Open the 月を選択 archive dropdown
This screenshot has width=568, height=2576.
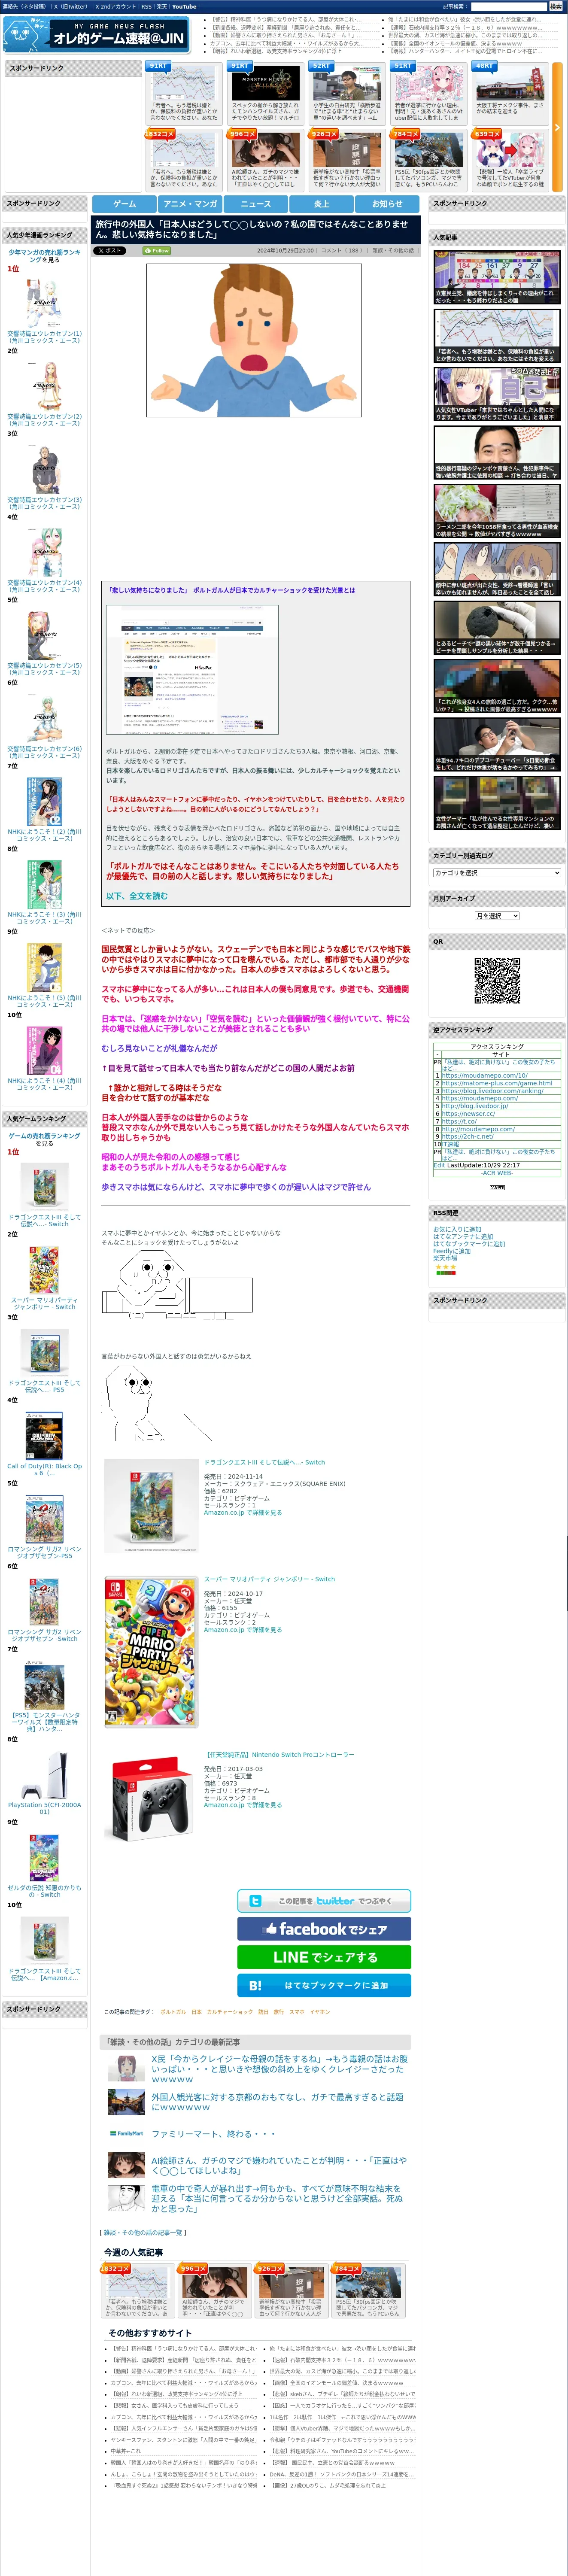point(497,916)
